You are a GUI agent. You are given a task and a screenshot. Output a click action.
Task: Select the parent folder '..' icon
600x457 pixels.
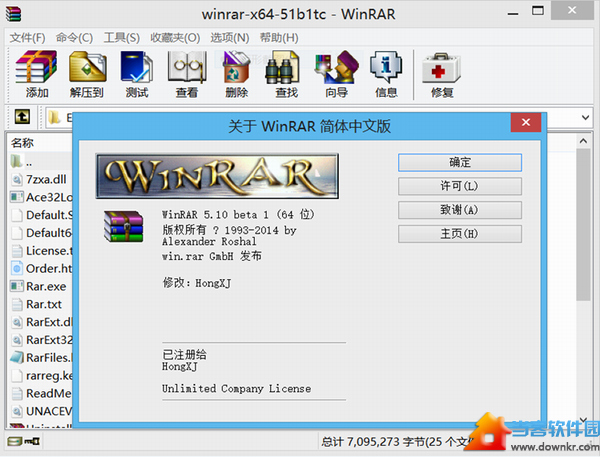[x=16, y=161]
